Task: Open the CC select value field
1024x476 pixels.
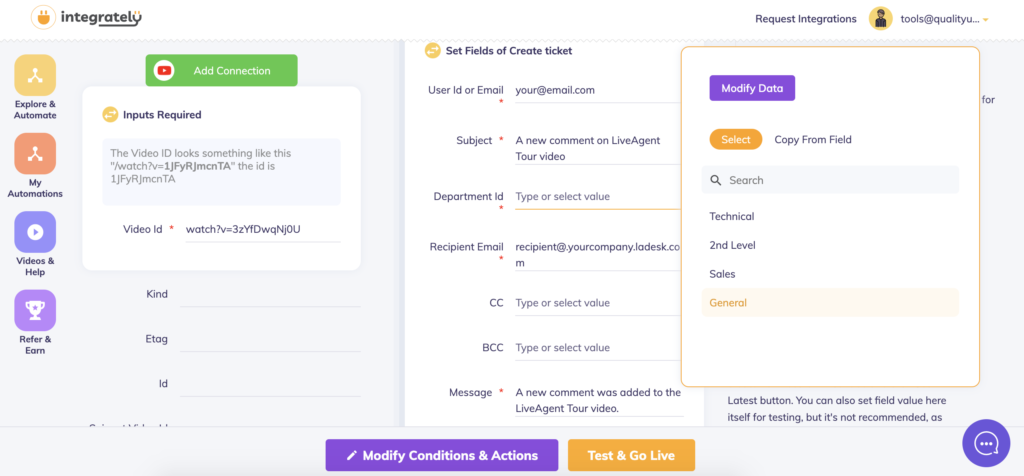Action: pyautogui.click(x=600, y=303)
